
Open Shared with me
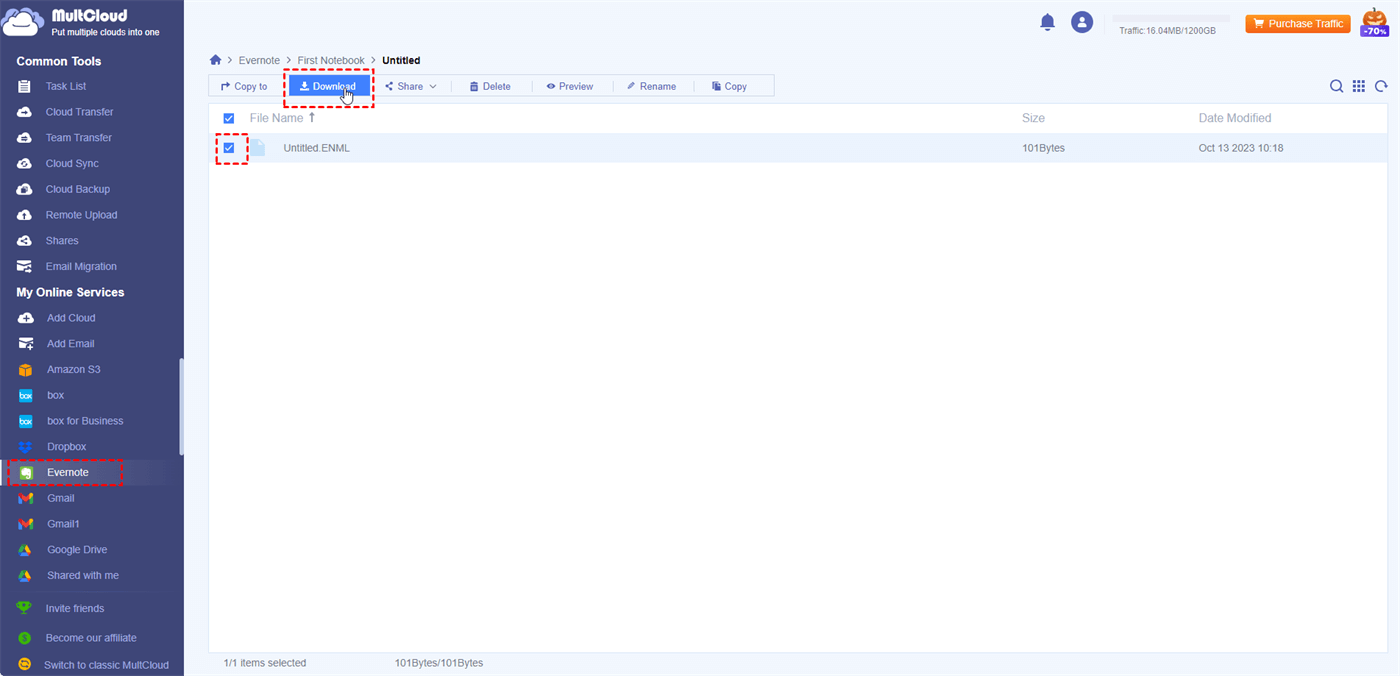82,576
